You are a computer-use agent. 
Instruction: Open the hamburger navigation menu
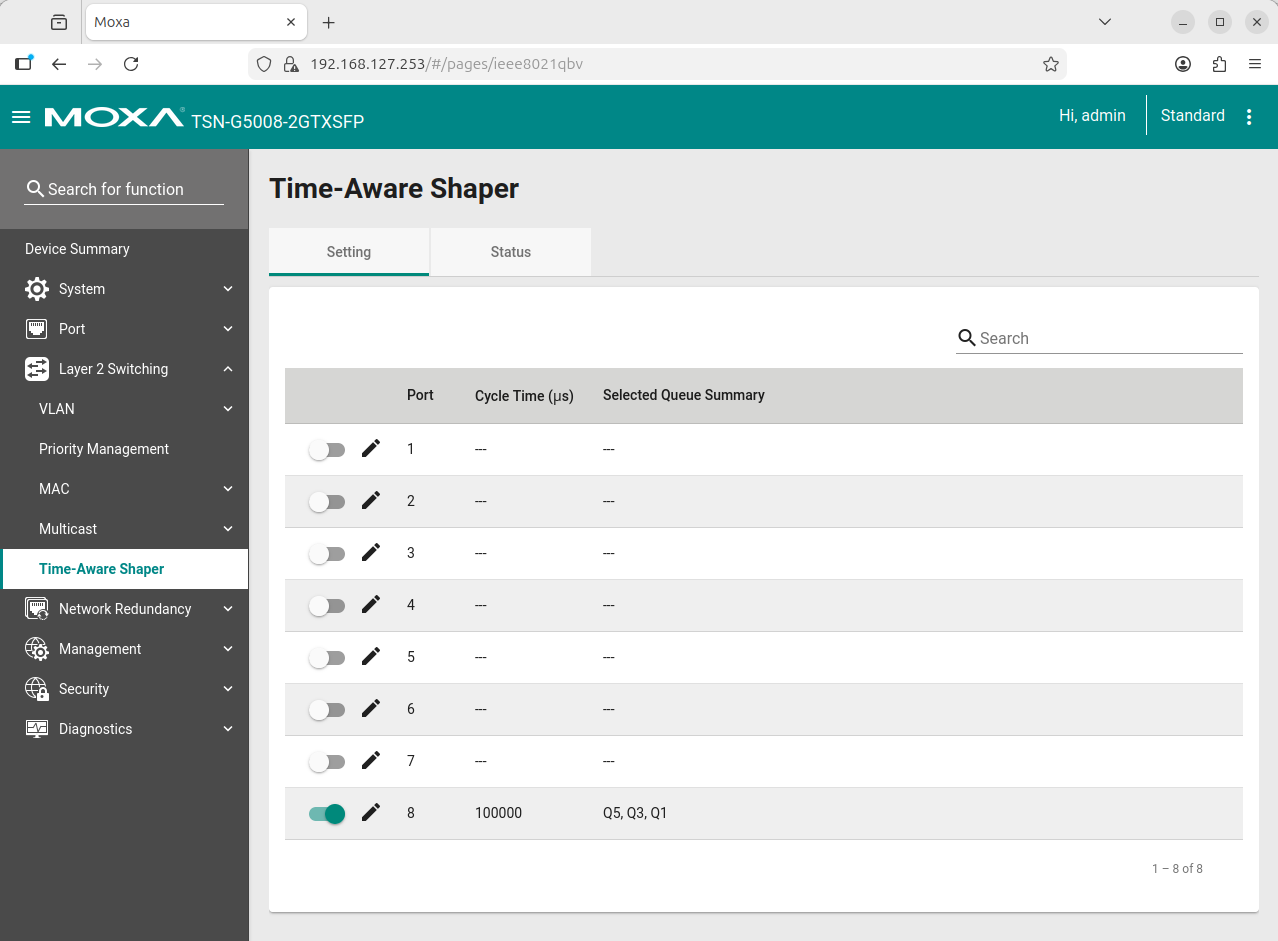pyautogui.click(x=21, y=116)
